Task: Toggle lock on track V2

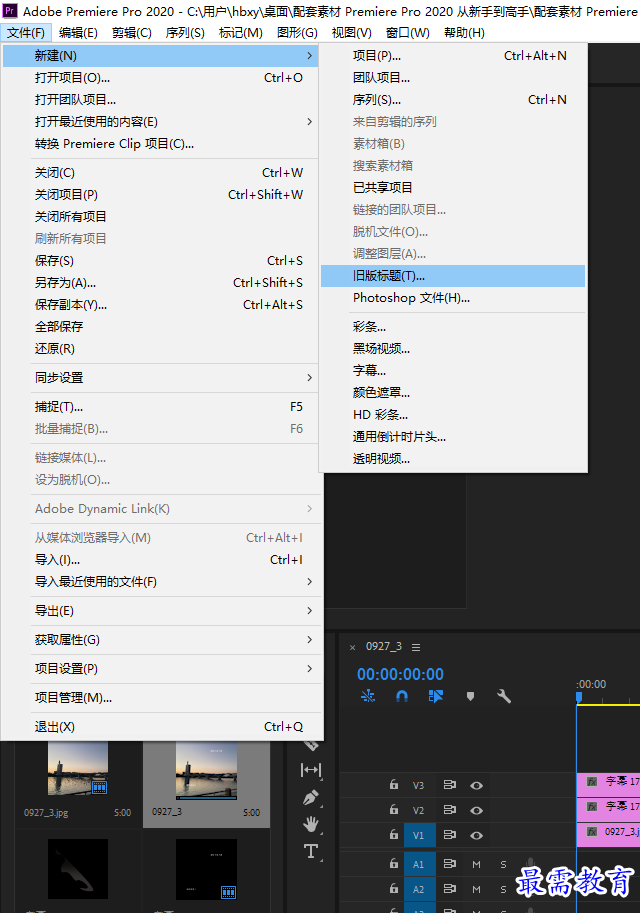Action: tap(394, 810)
